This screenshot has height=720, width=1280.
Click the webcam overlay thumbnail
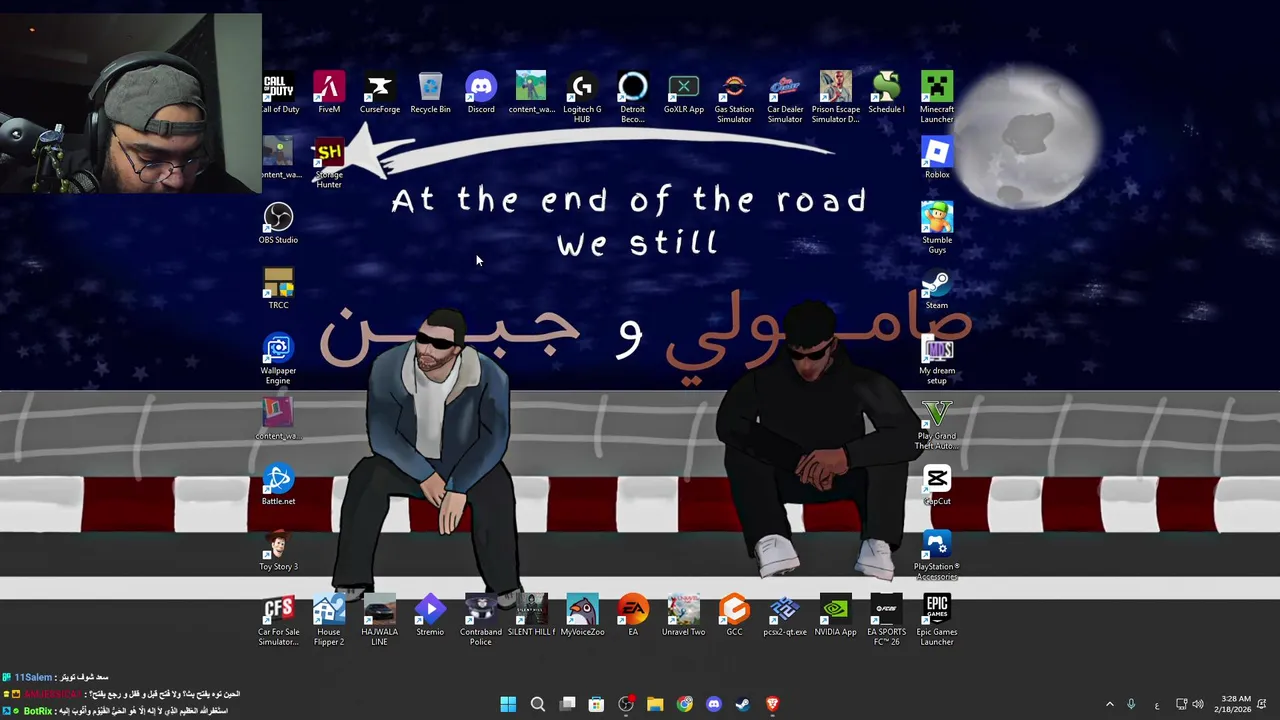pos(131,103)
